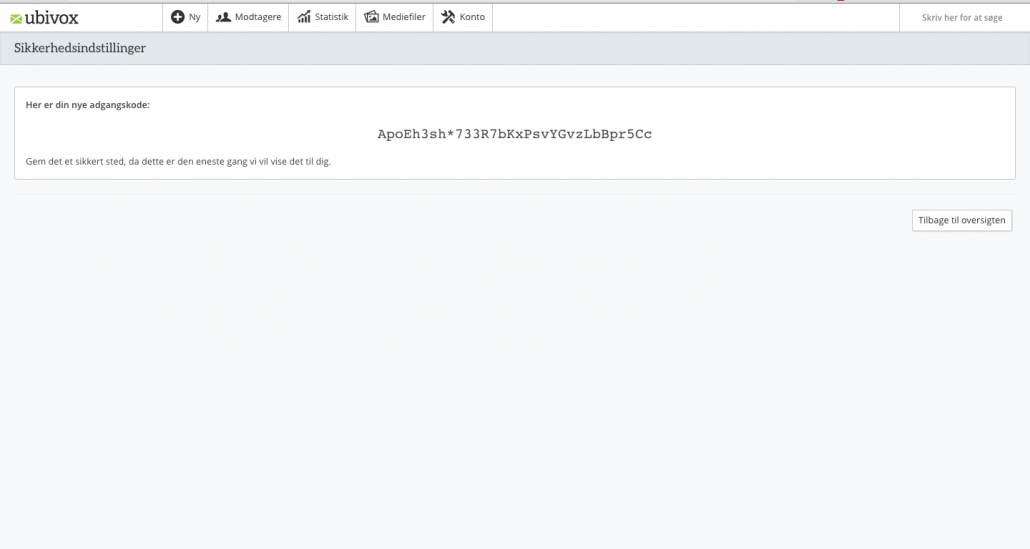
Task: Click the bar chart Statistik icon
Action: pyautogui.click(x=304, y=17)
